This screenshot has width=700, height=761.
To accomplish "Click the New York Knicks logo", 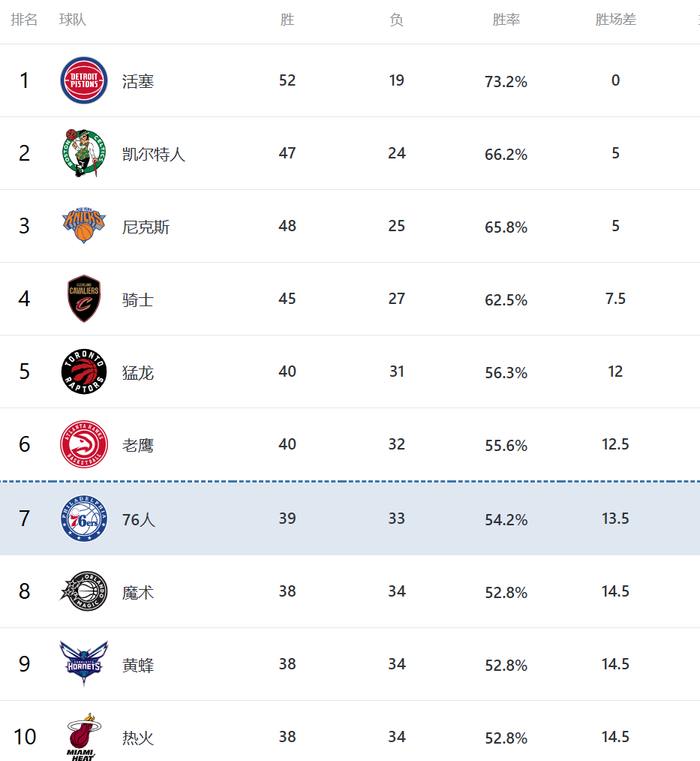I will coord(83,226).
